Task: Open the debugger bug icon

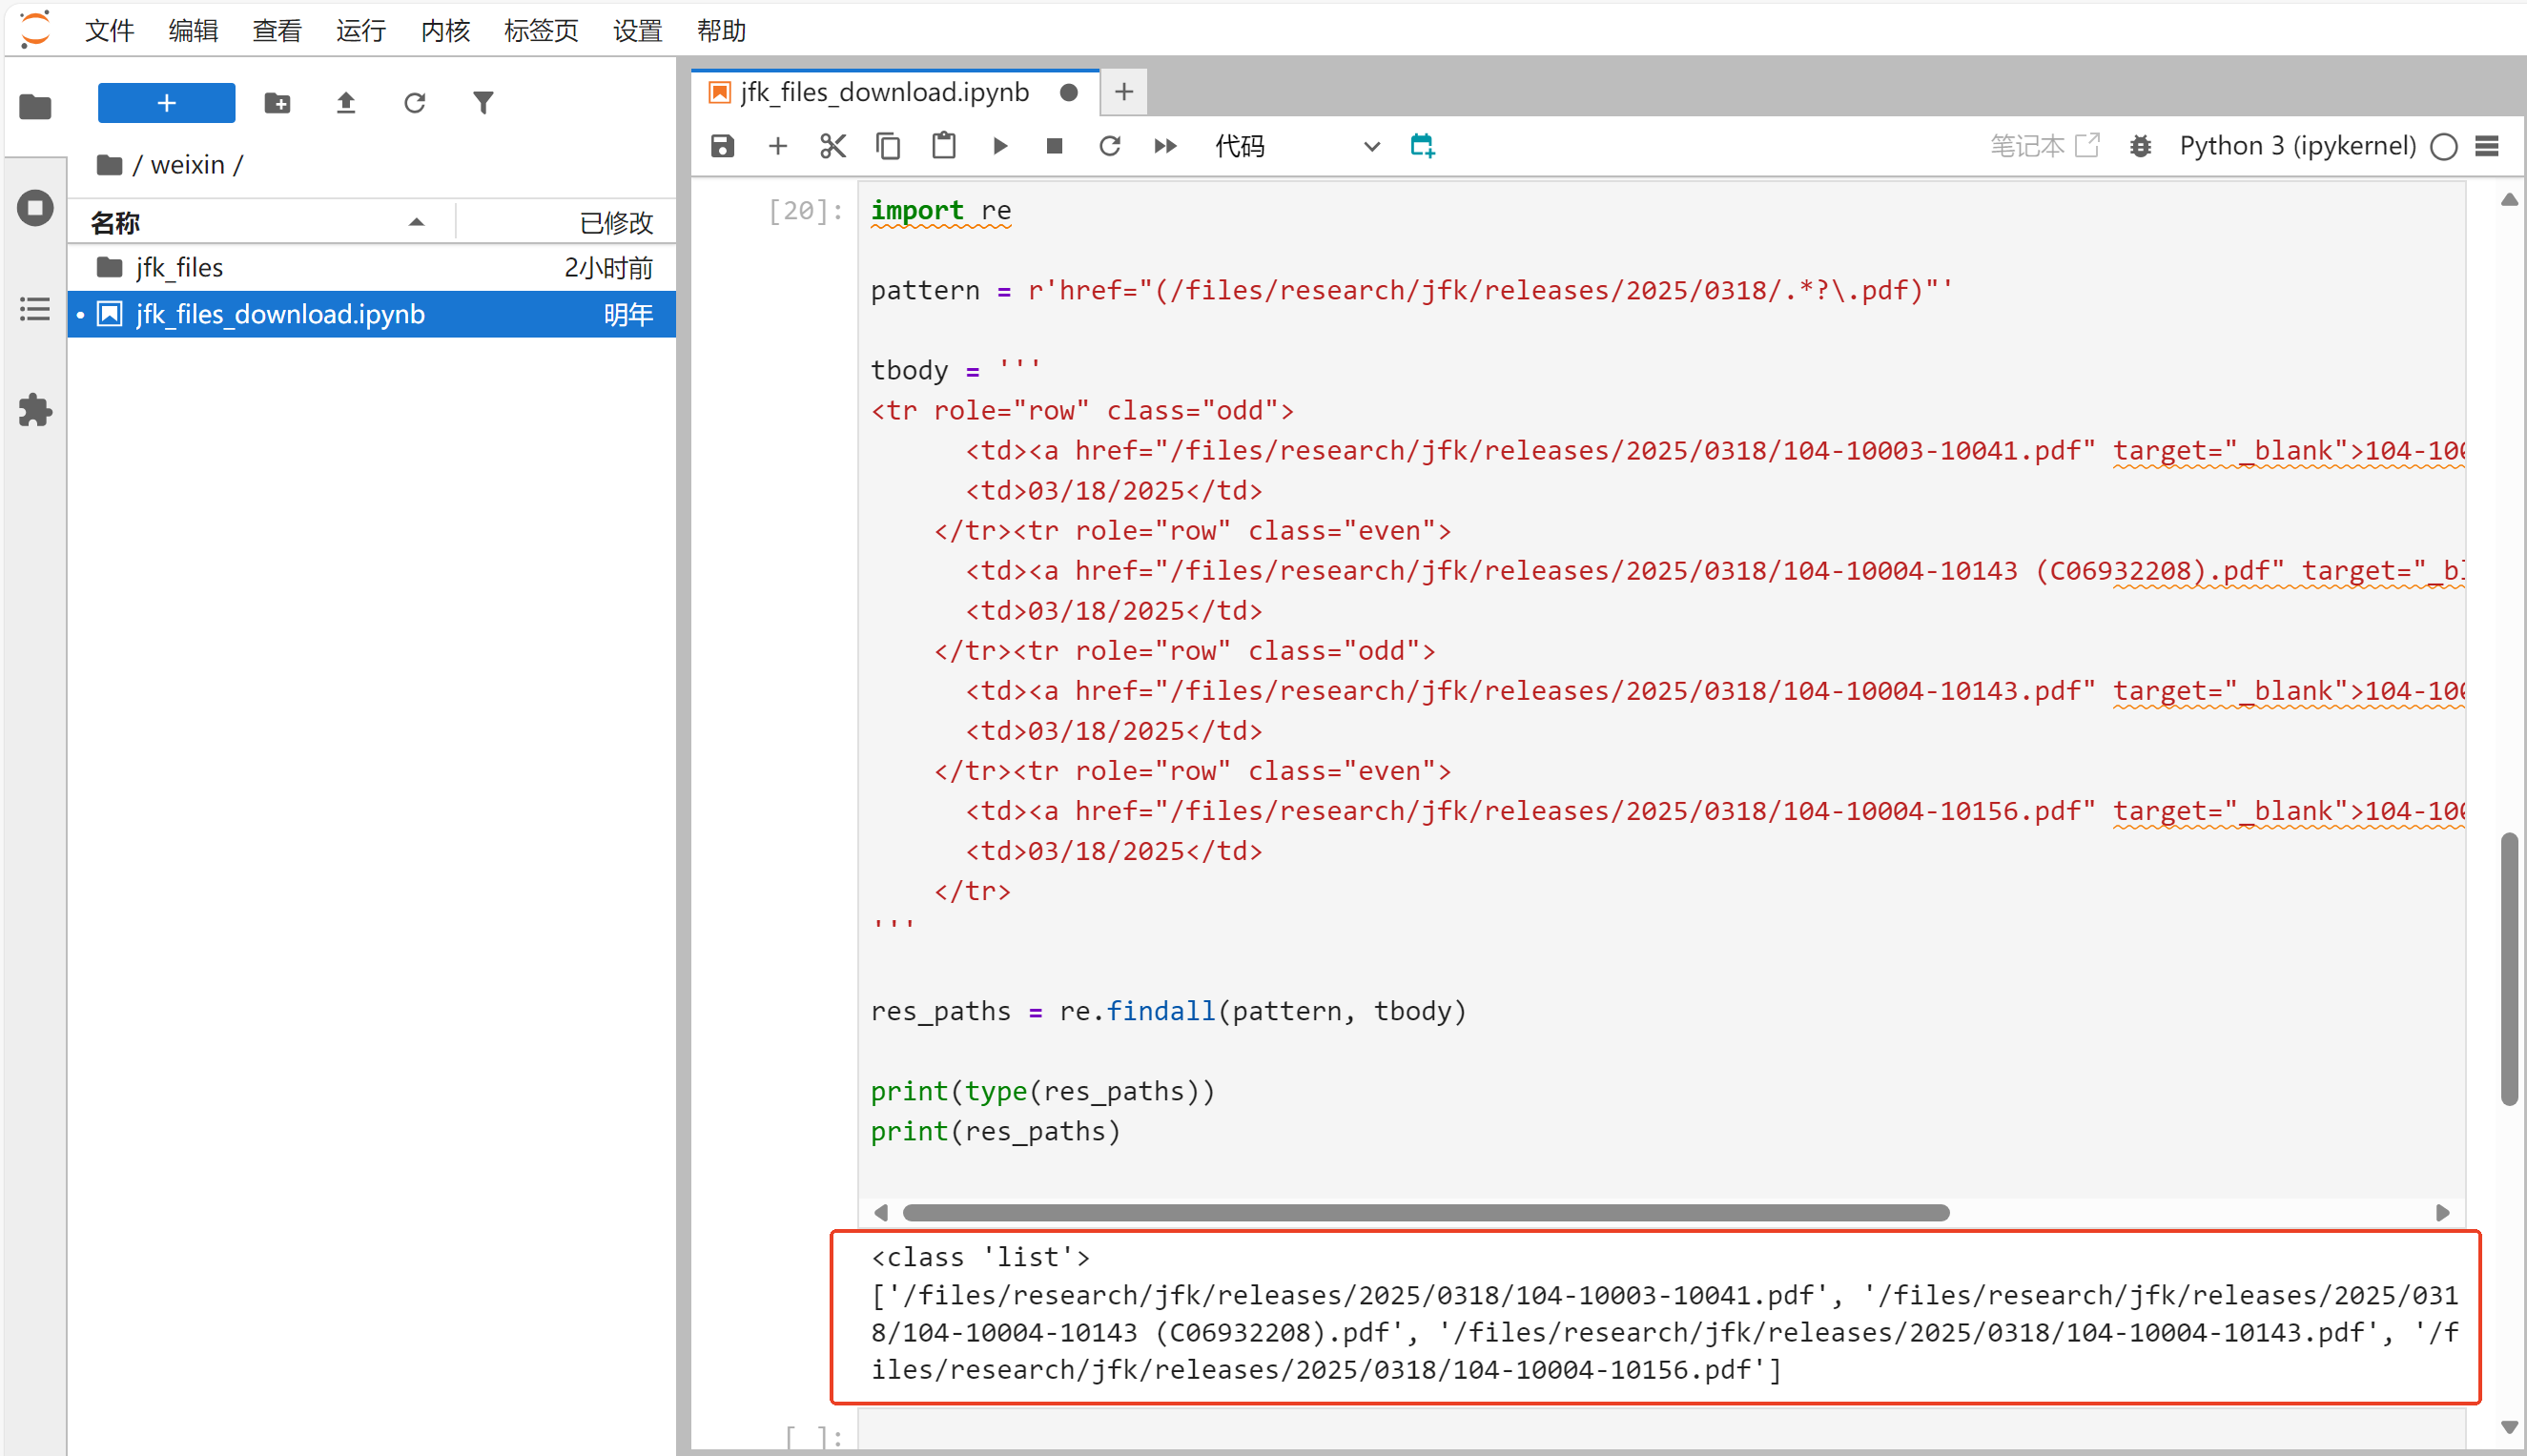Action: point(2140,146)
